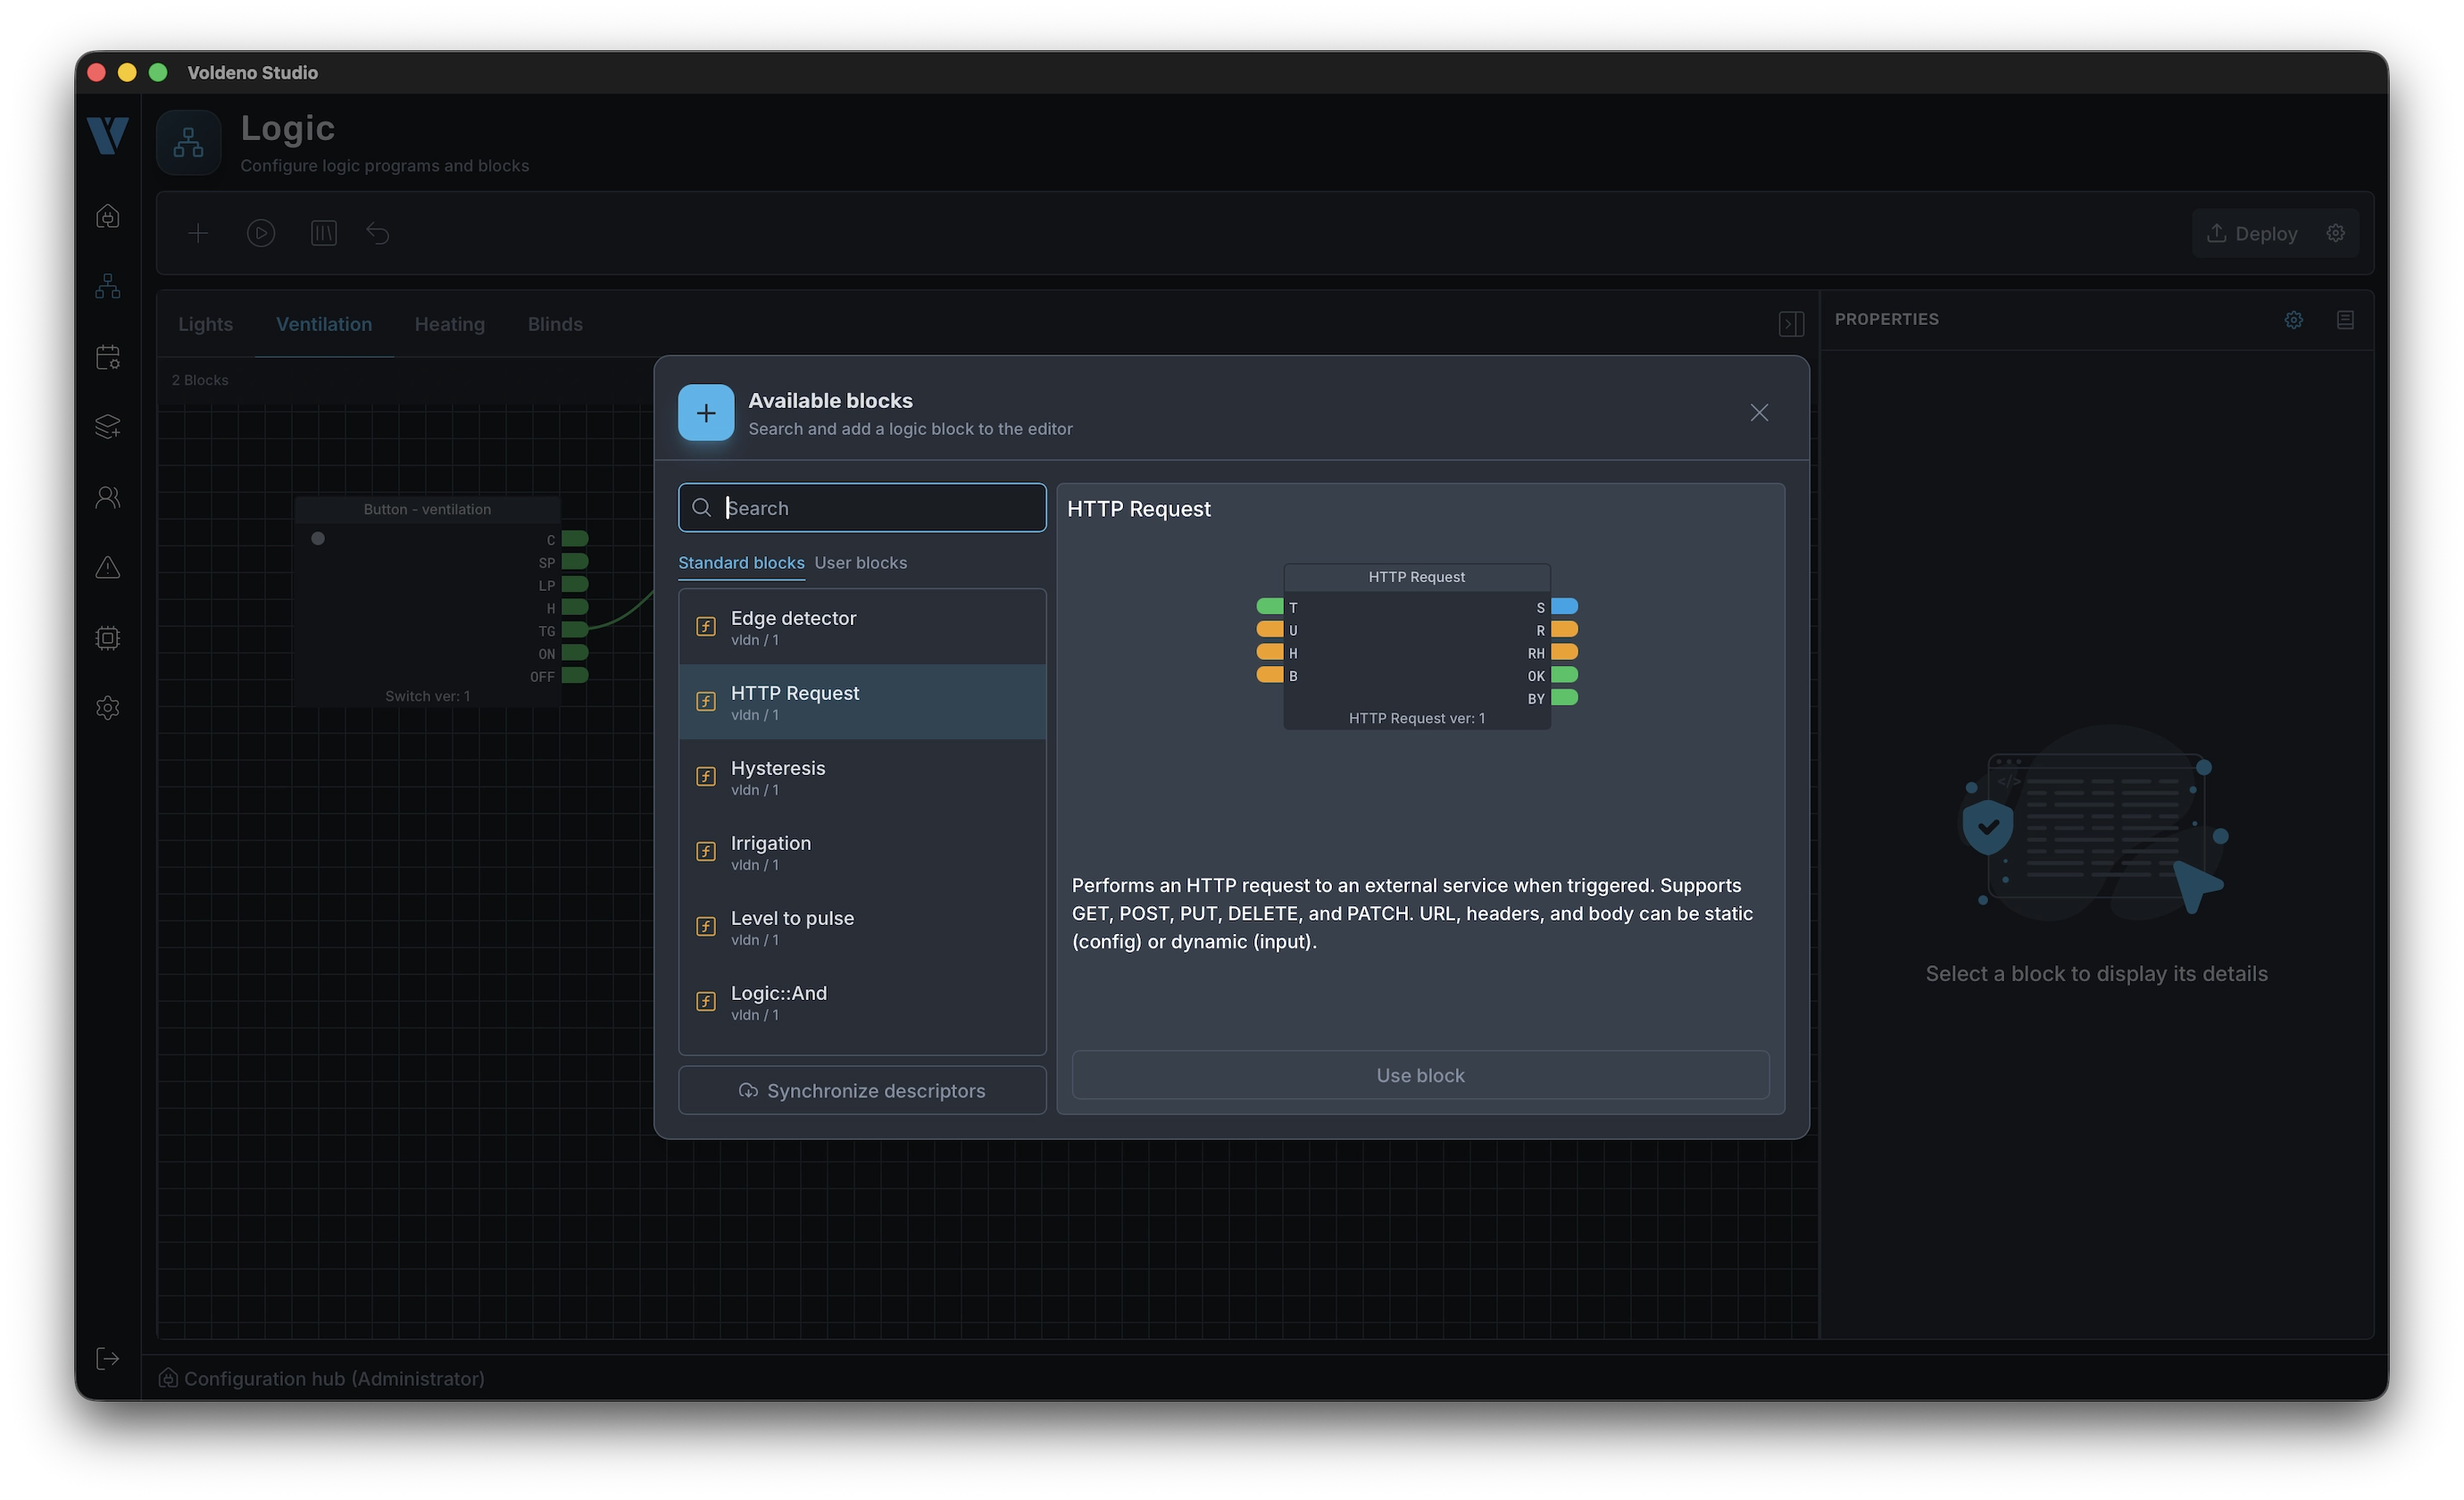Screen dimensions: 2464x1500
Task: Close the Available blocks dialog
Action: [1759, 413]
